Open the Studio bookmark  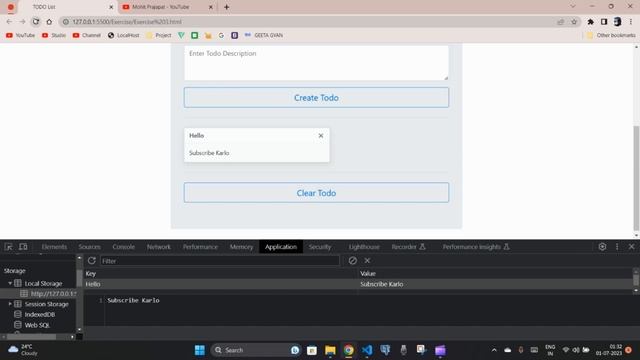pyautogui.click(x=54, y=35)
